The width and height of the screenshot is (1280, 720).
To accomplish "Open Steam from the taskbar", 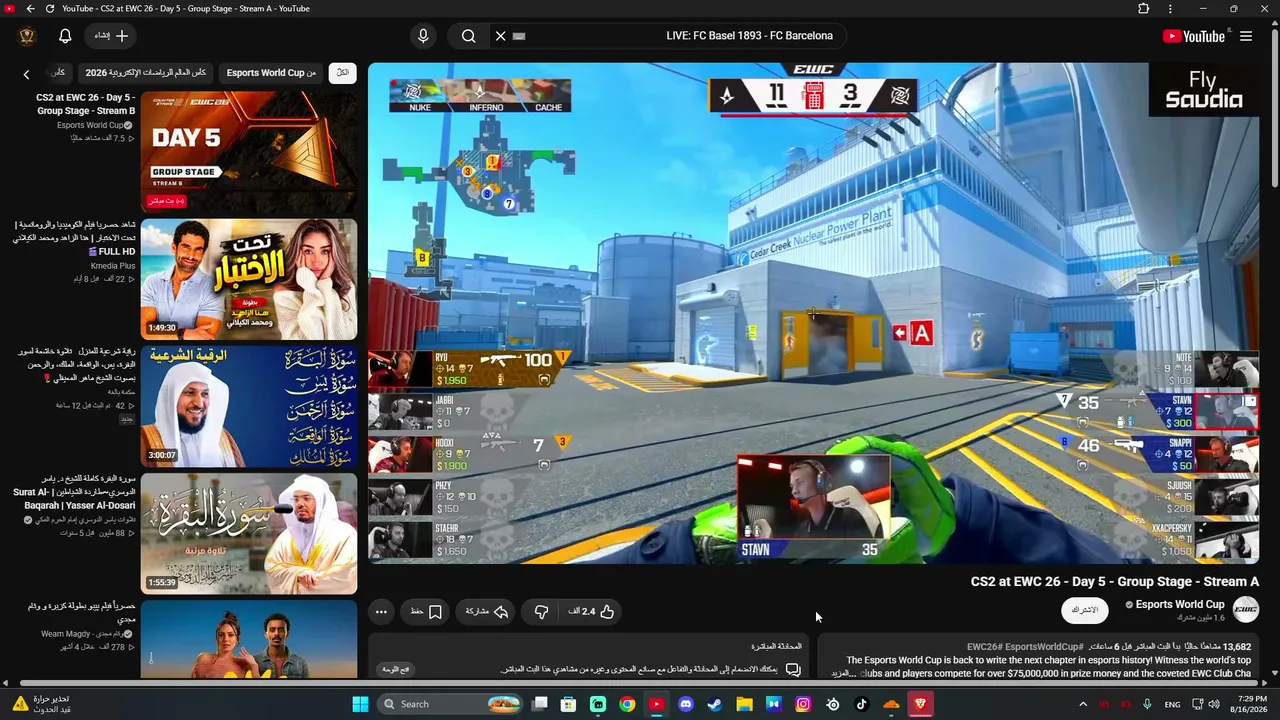I will pyautogui.click(x=715, y=704).
